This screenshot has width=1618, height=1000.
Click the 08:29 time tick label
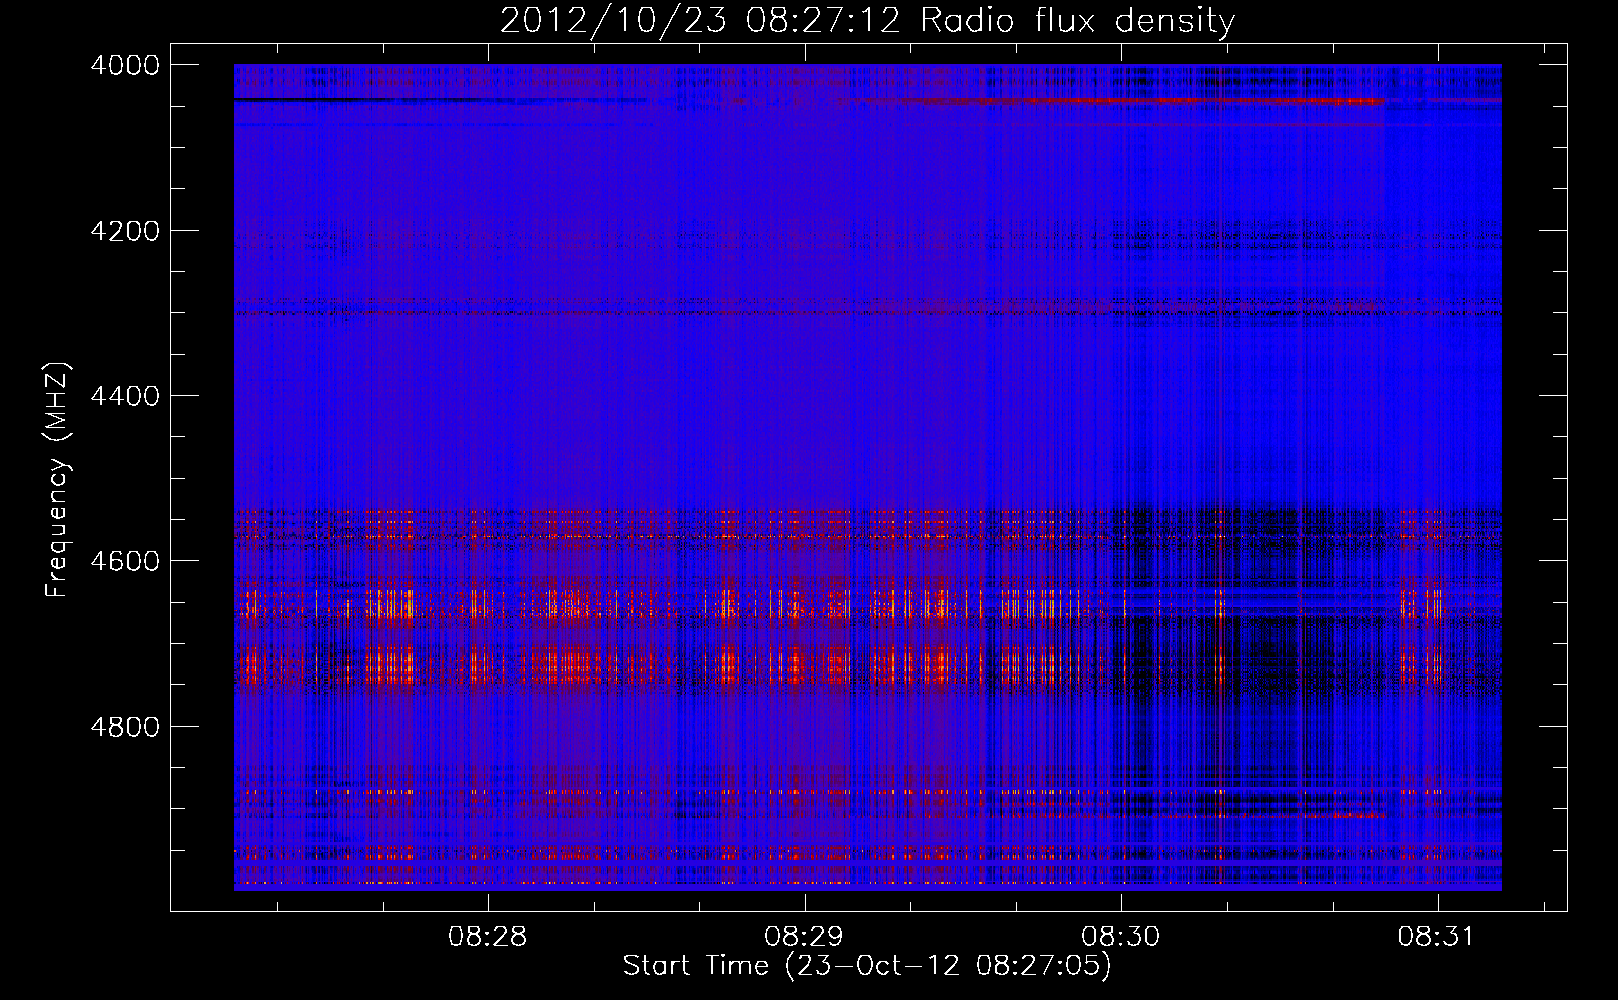(x=804, y=936)
